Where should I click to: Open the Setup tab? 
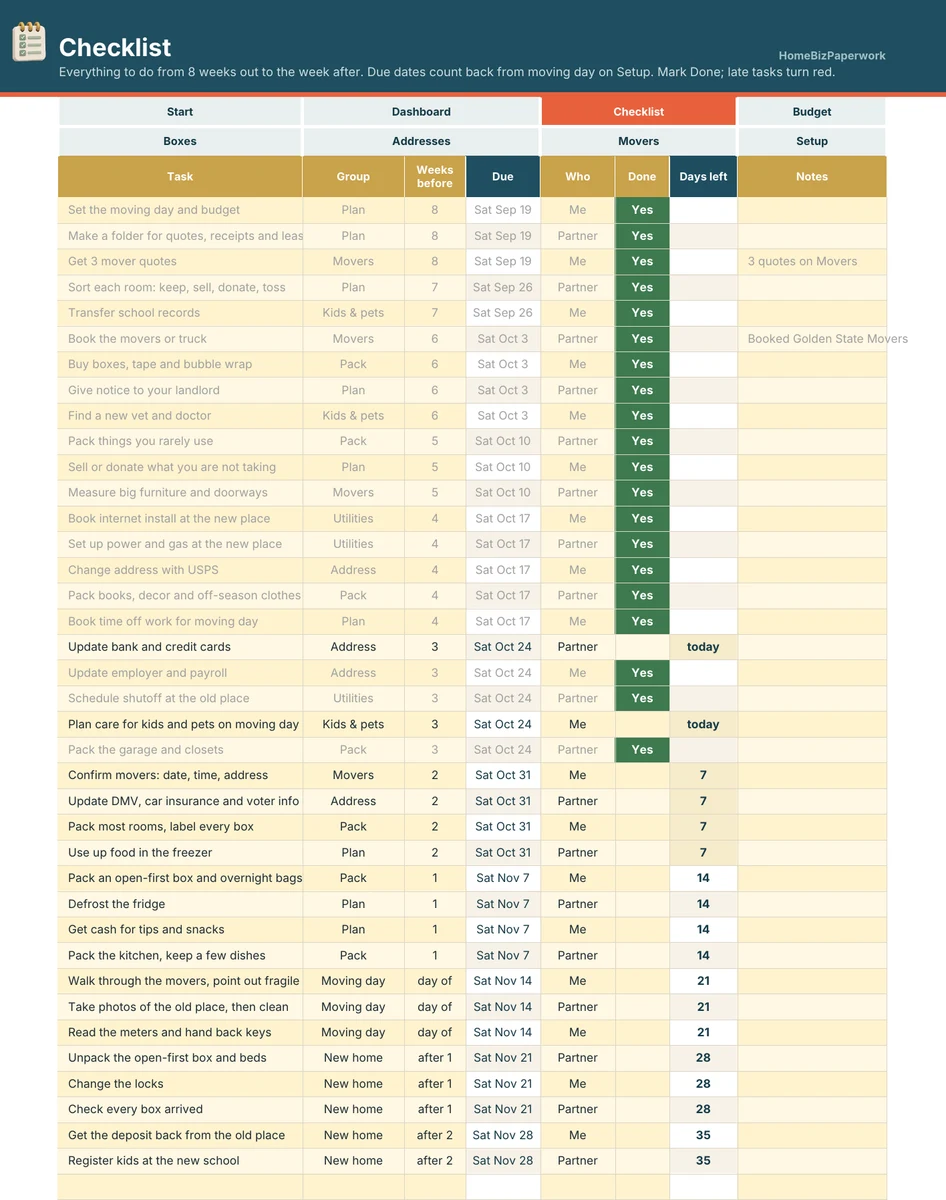[x=812, y=141]
